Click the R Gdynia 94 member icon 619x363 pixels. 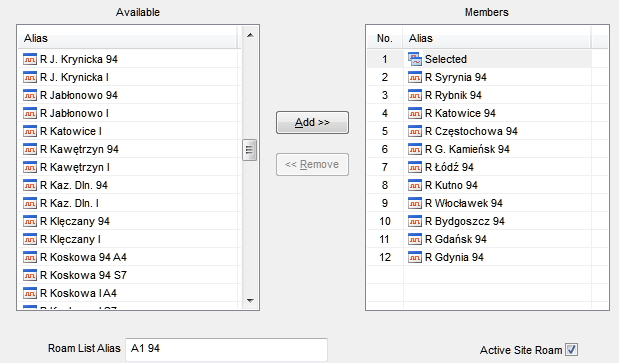pyautogui.click(x=415, y=257)
